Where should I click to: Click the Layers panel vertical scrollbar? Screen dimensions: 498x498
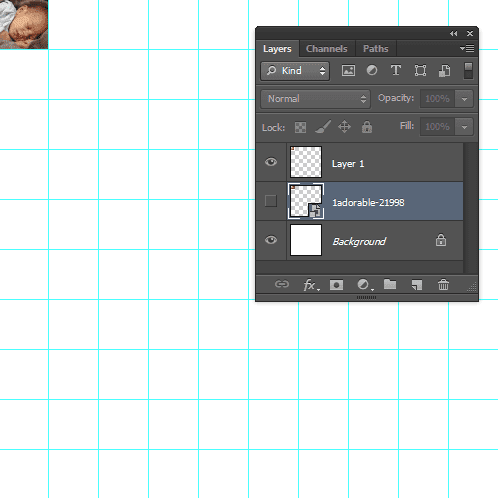(x=470, y=208)
